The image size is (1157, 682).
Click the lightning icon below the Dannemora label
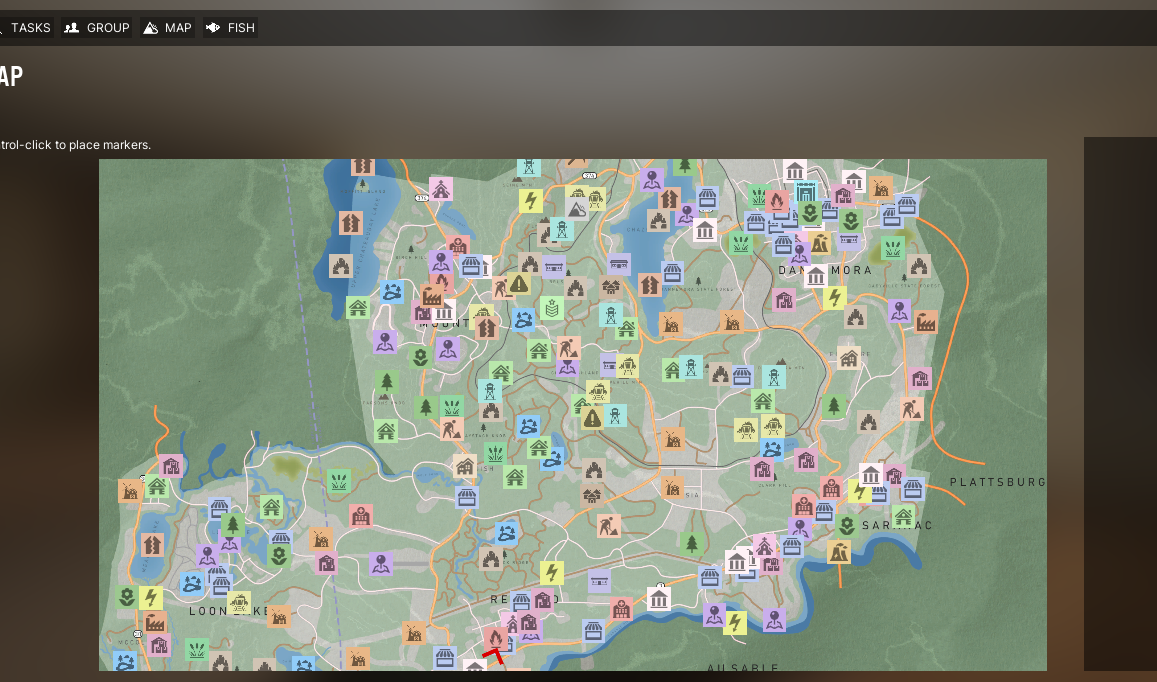click(x=835, y=297)
